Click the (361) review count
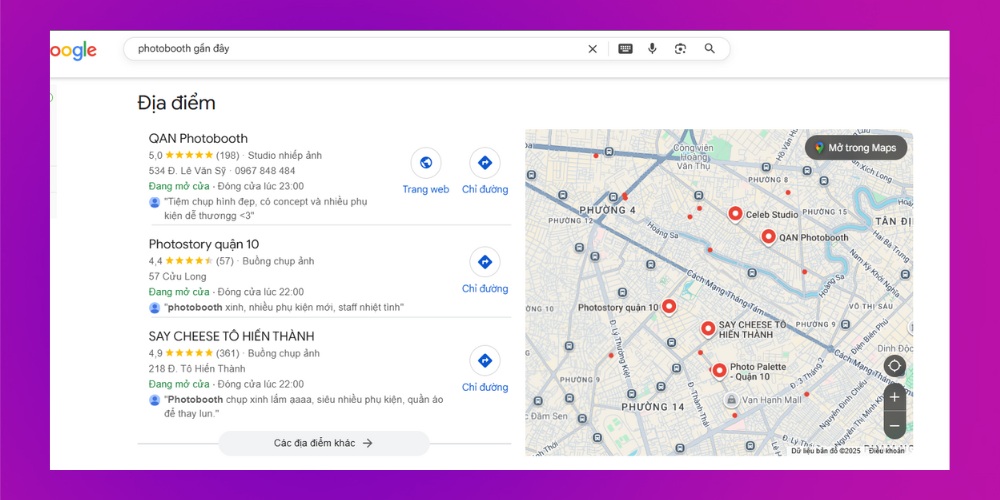The image size is (1000, 500). point(227,353)
